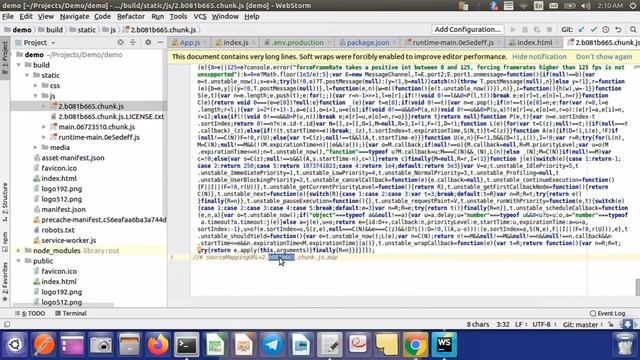The width and height of the screenshot is (640, 360).
Task: Click the Don't show again link
Action: point(604,57)
